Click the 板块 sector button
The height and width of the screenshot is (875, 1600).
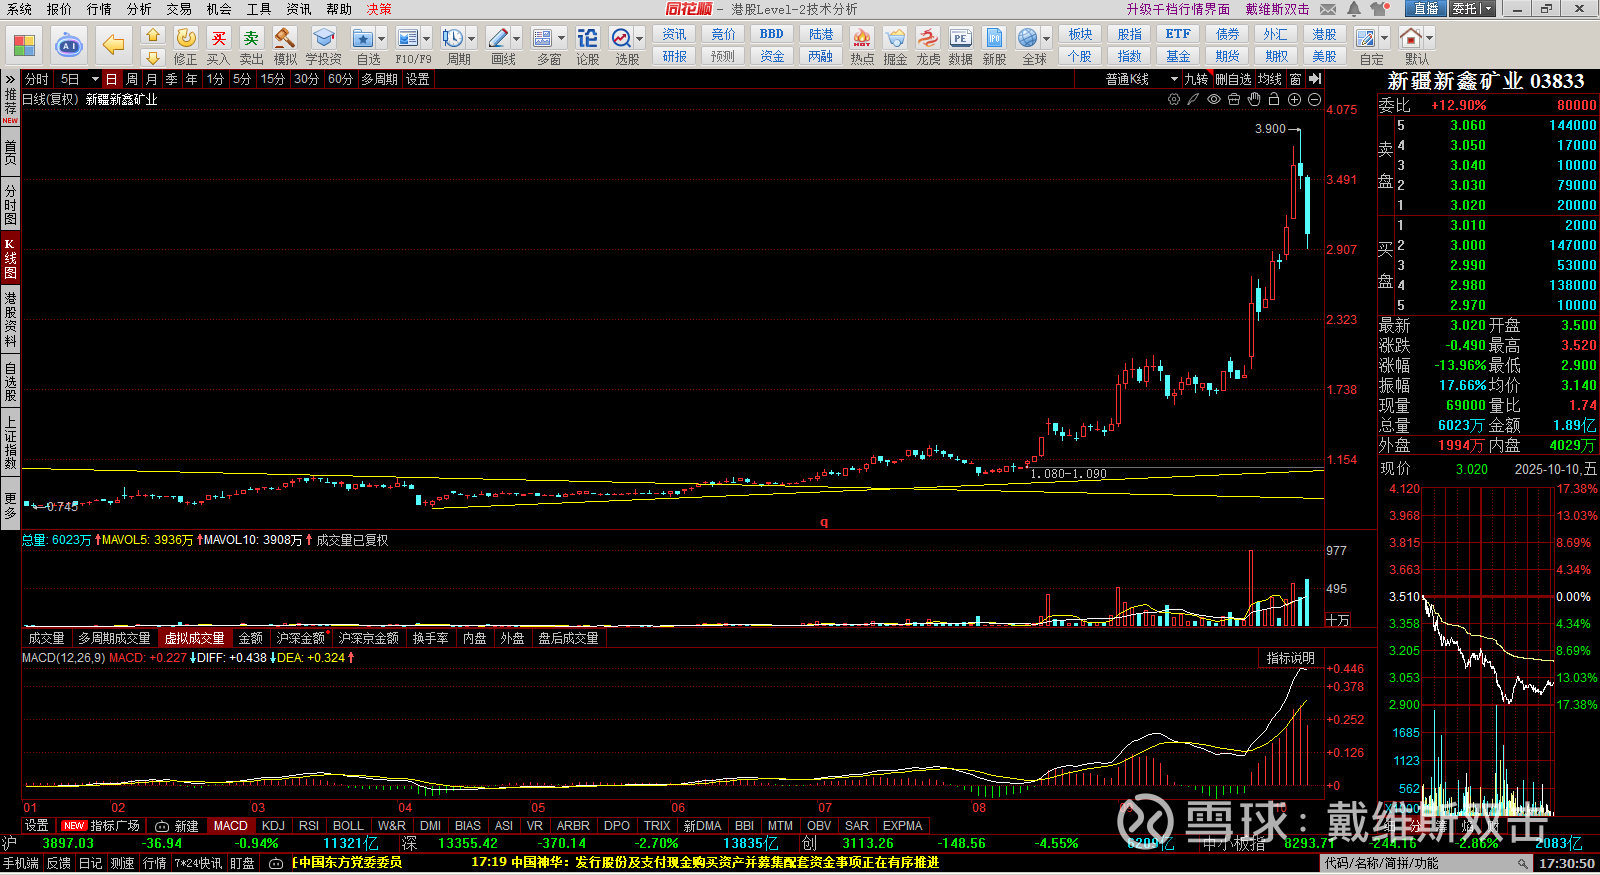tap(1080, 34)
